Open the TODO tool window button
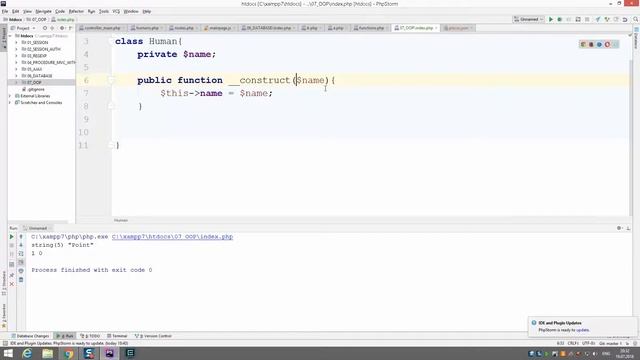 [x=90, y=336]
